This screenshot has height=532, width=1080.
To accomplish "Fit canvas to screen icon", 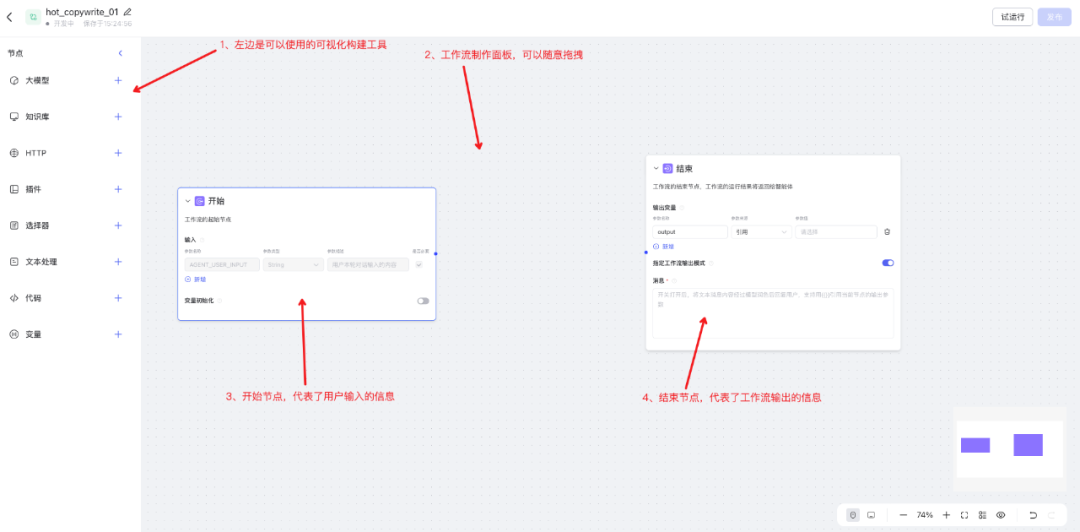I will click(x=964, y=515).
